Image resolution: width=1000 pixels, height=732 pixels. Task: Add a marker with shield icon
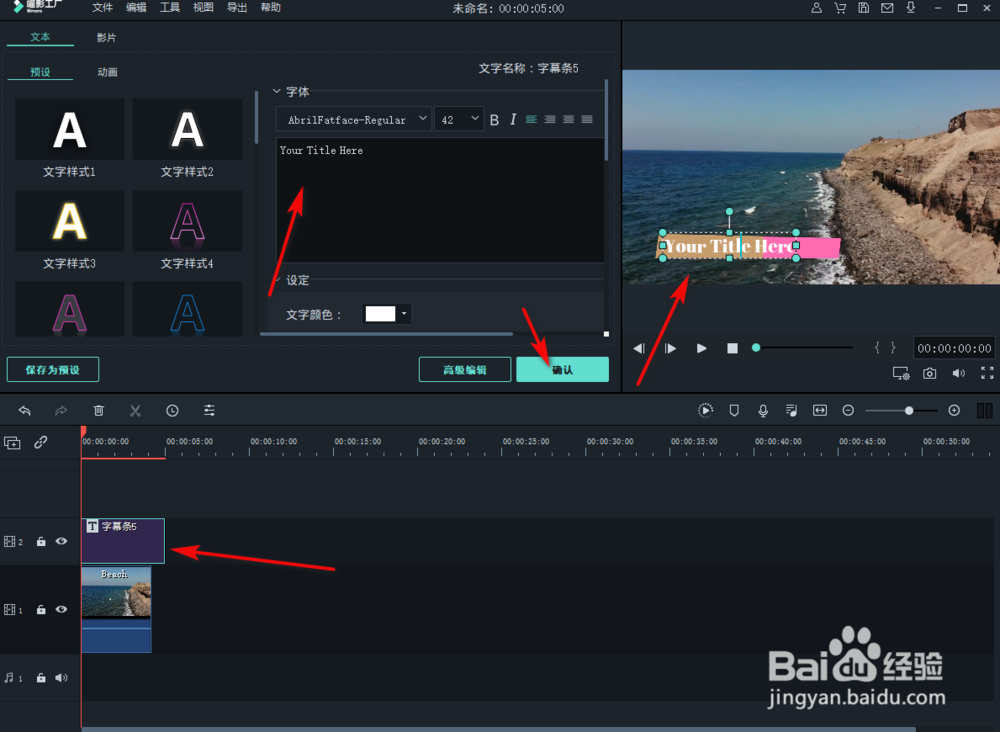coord(734,411)
